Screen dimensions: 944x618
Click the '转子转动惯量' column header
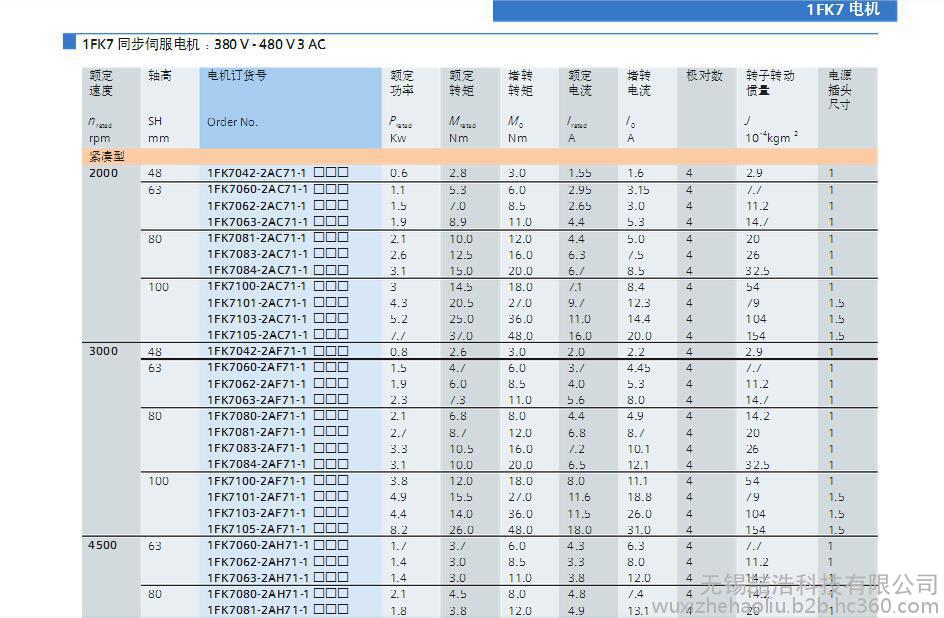point(770,83)
